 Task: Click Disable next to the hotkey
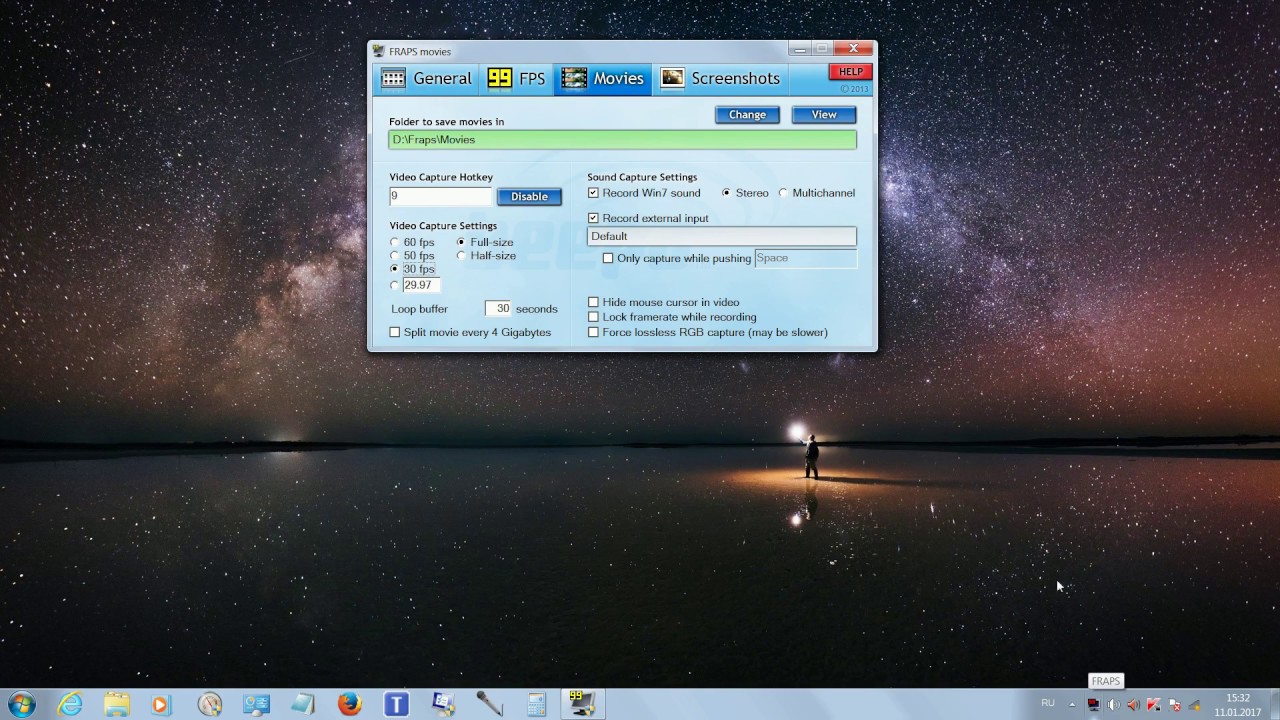[x=529, y=197]
